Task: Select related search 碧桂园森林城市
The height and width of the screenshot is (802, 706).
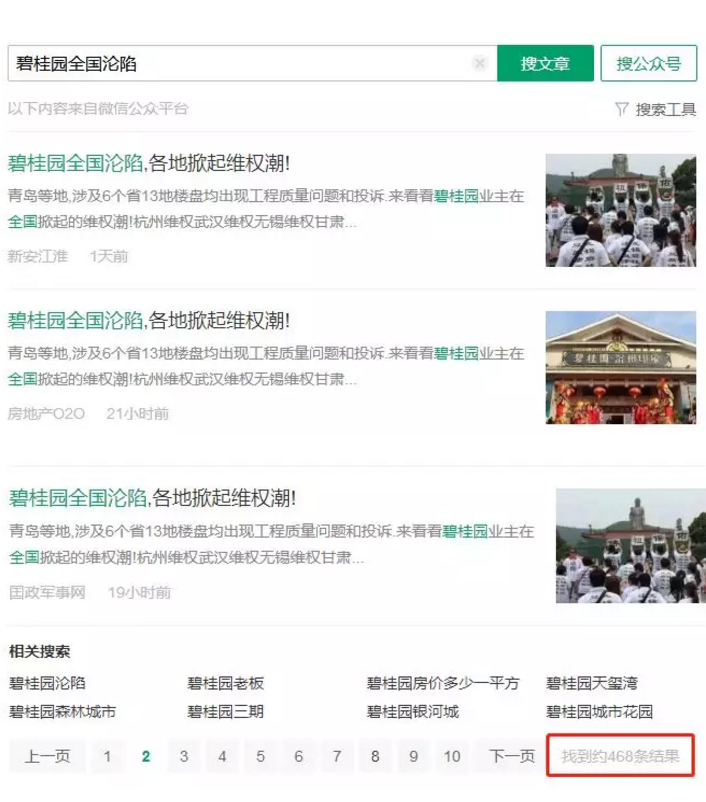Action: [62, 712]
